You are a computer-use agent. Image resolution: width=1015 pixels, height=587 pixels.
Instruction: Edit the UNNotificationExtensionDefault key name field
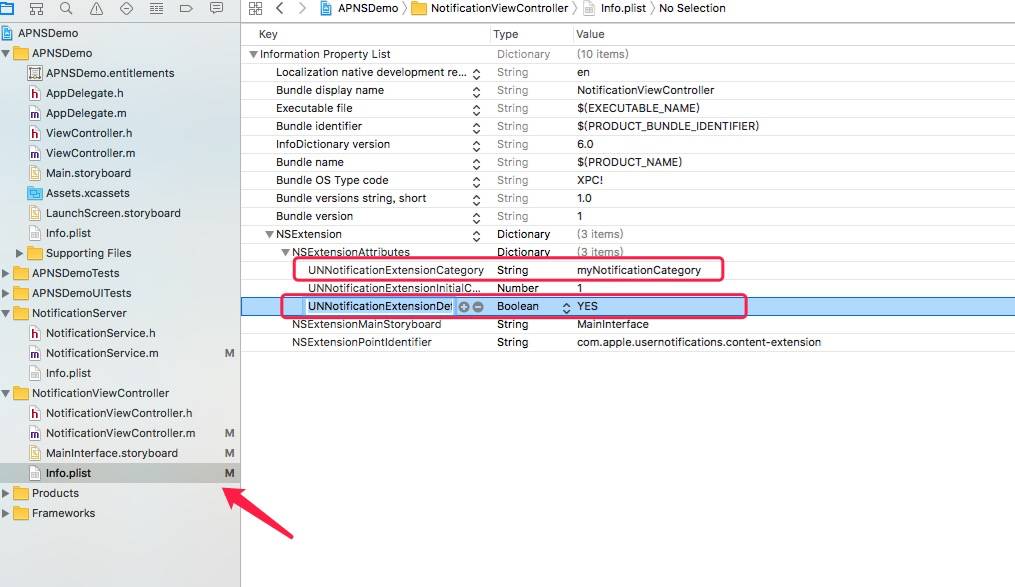379,306
